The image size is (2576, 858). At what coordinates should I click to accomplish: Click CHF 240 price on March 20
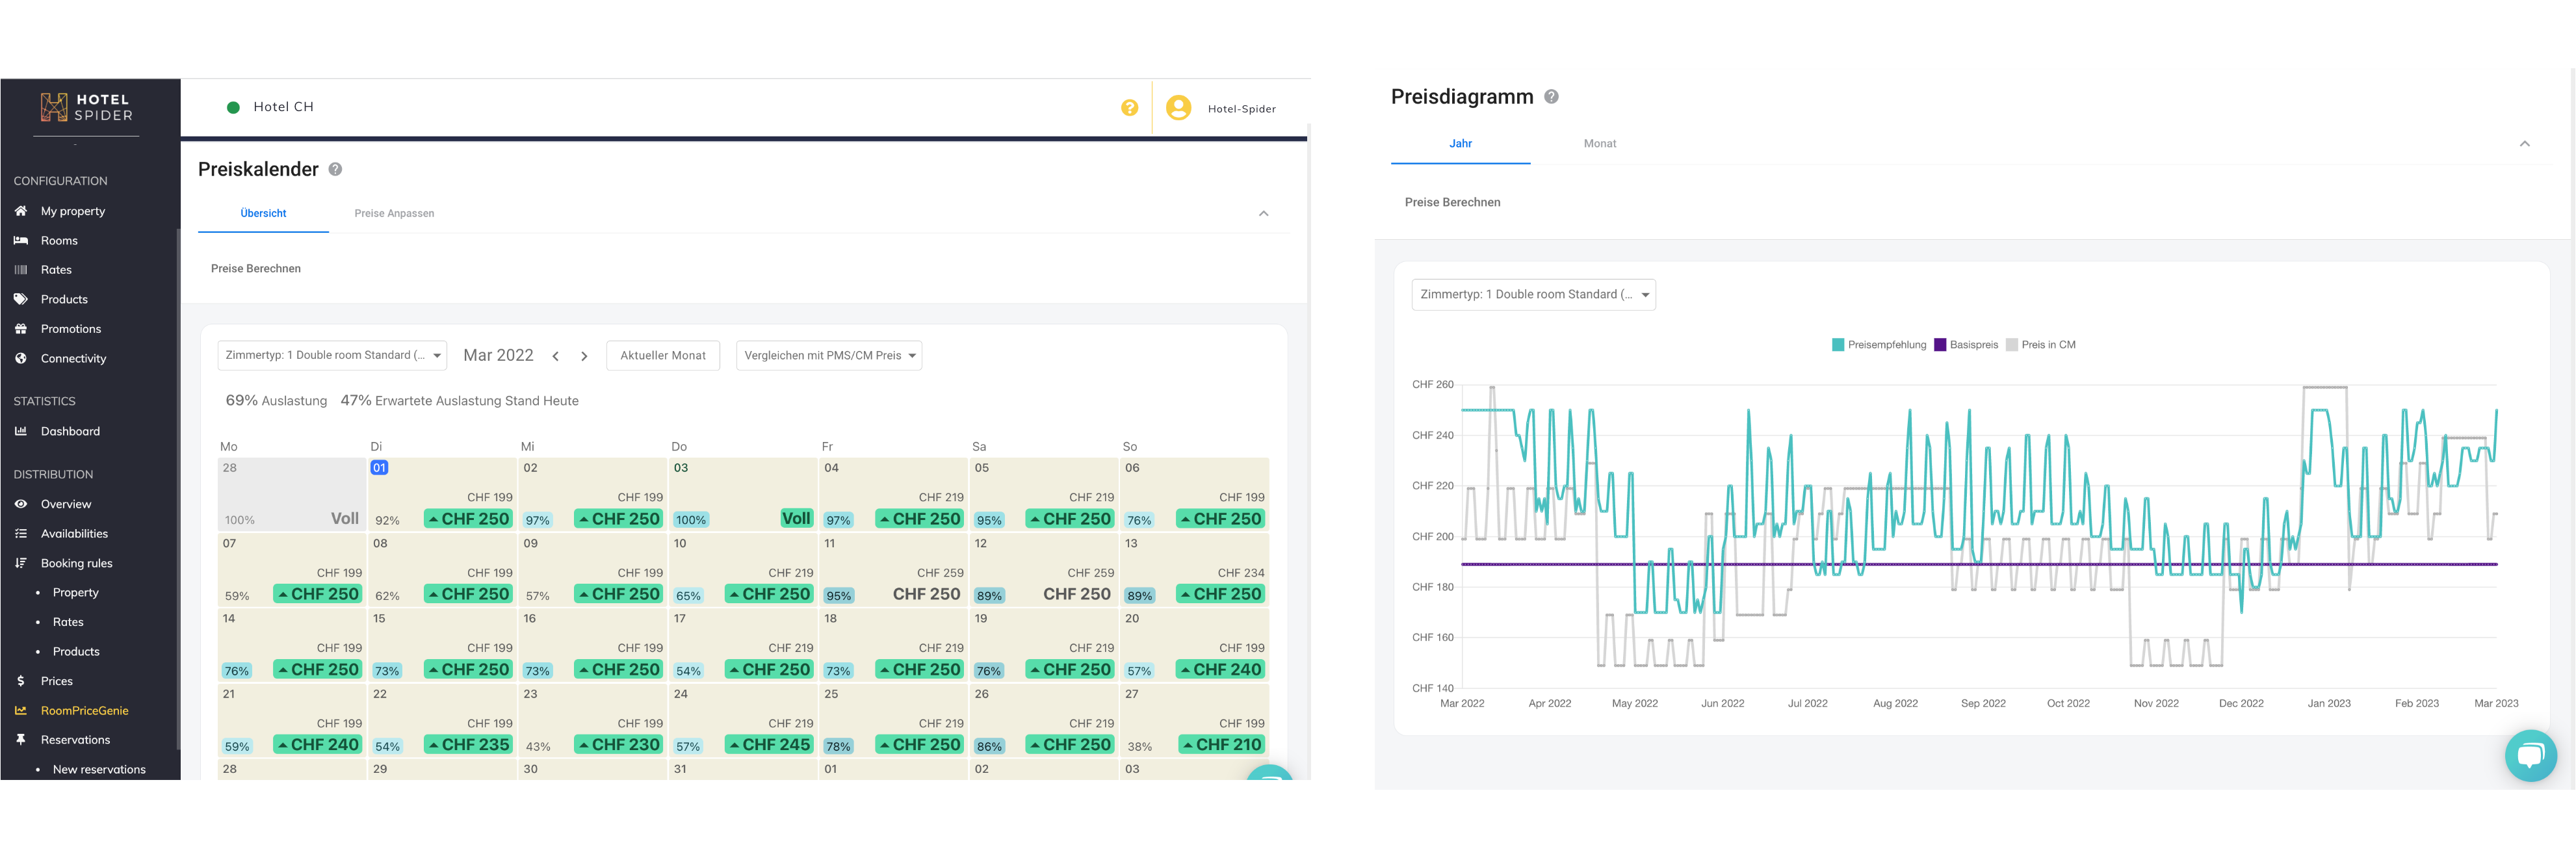click(1220, 670)
